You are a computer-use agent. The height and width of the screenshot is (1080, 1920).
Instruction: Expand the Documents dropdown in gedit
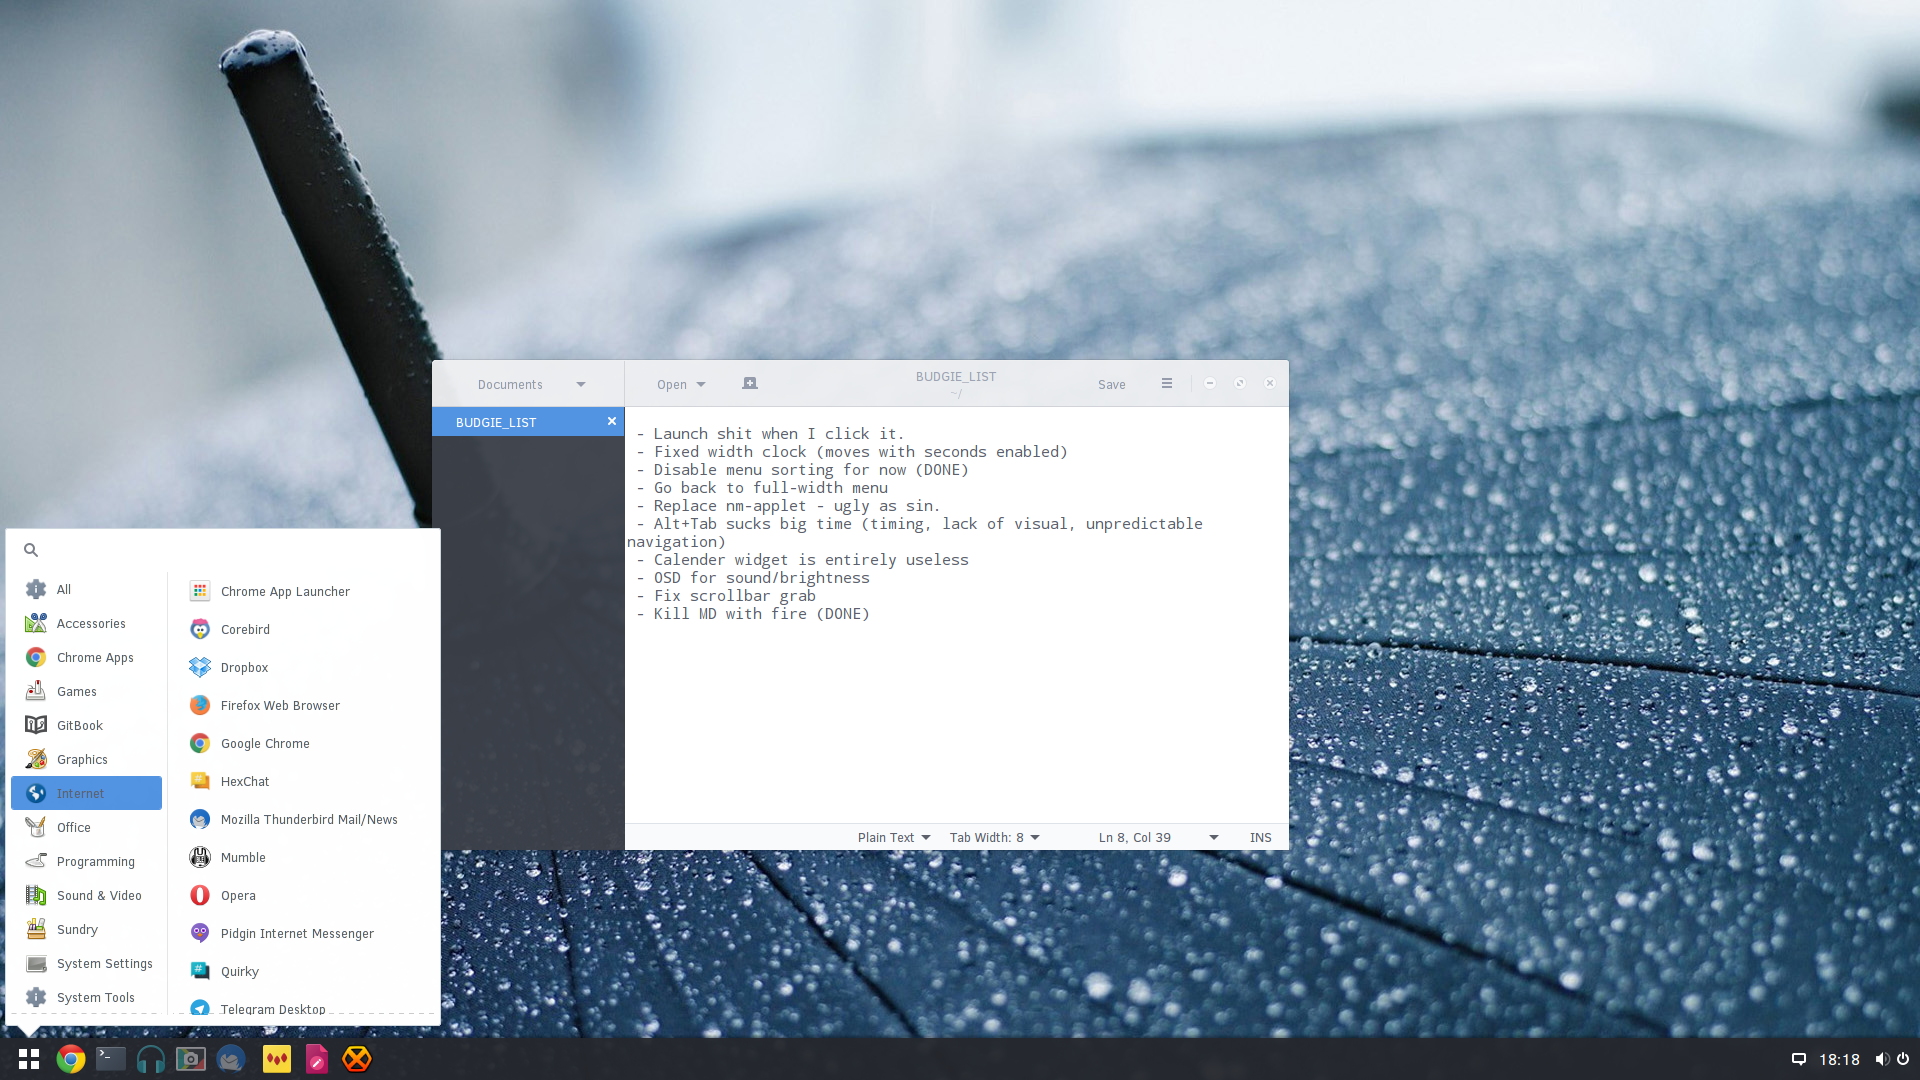tap(530, 384)
